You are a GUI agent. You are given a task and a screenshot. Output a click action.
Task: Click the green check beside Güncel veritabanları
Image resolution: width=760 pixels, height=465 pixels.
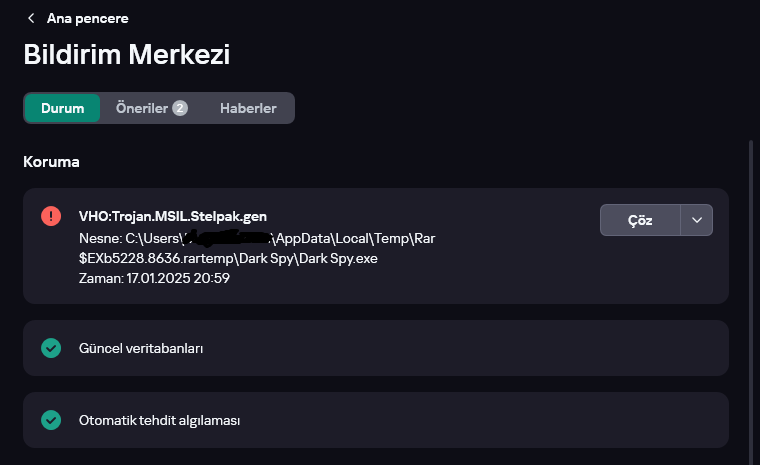coord(51,348)
